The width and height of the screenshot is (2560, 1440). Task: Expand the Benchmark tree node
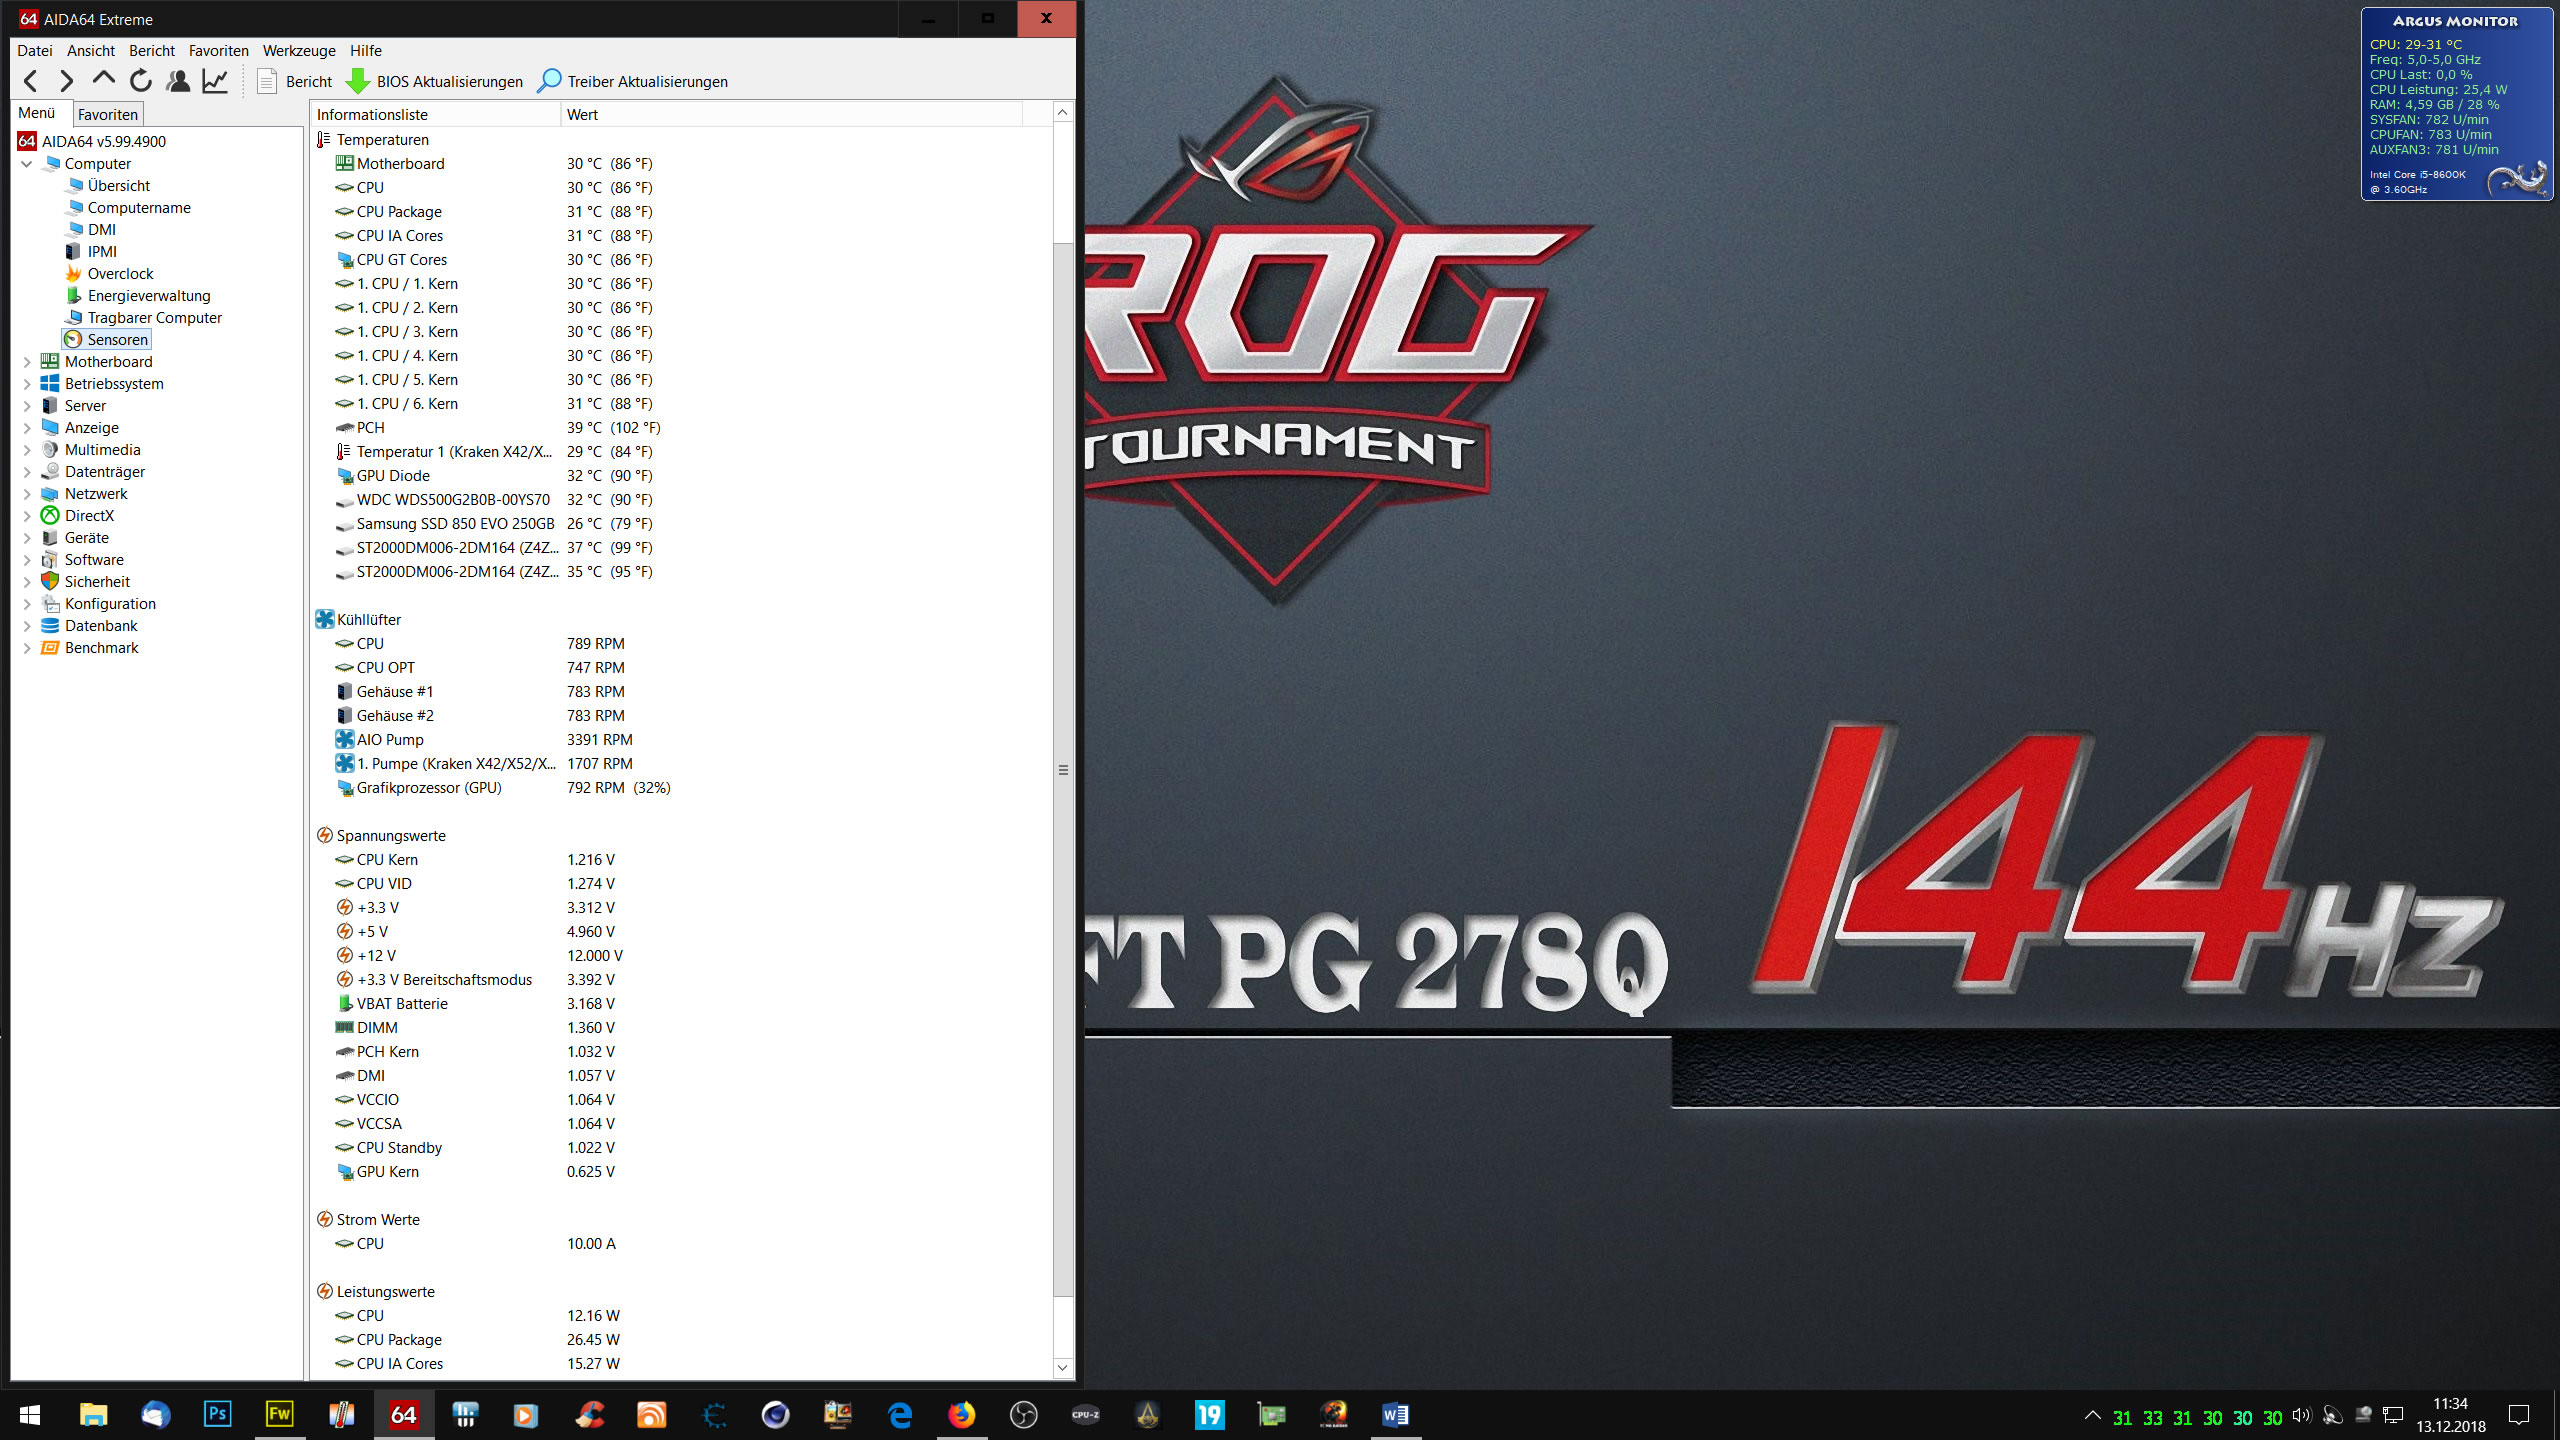[27, 648]
